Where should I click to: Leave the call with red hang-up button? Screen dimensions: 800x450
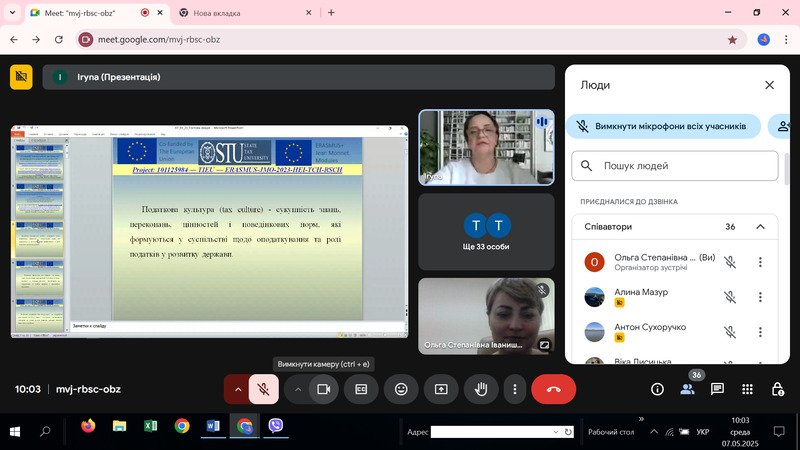(x=554, y=389)
